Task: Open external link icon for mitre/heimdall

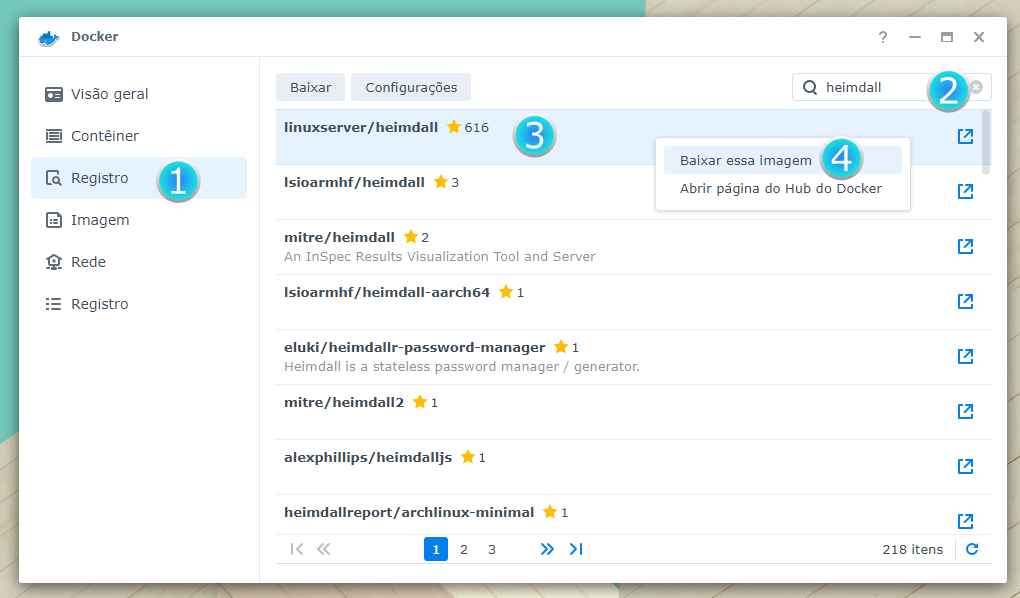Action: tap(965, 246)
